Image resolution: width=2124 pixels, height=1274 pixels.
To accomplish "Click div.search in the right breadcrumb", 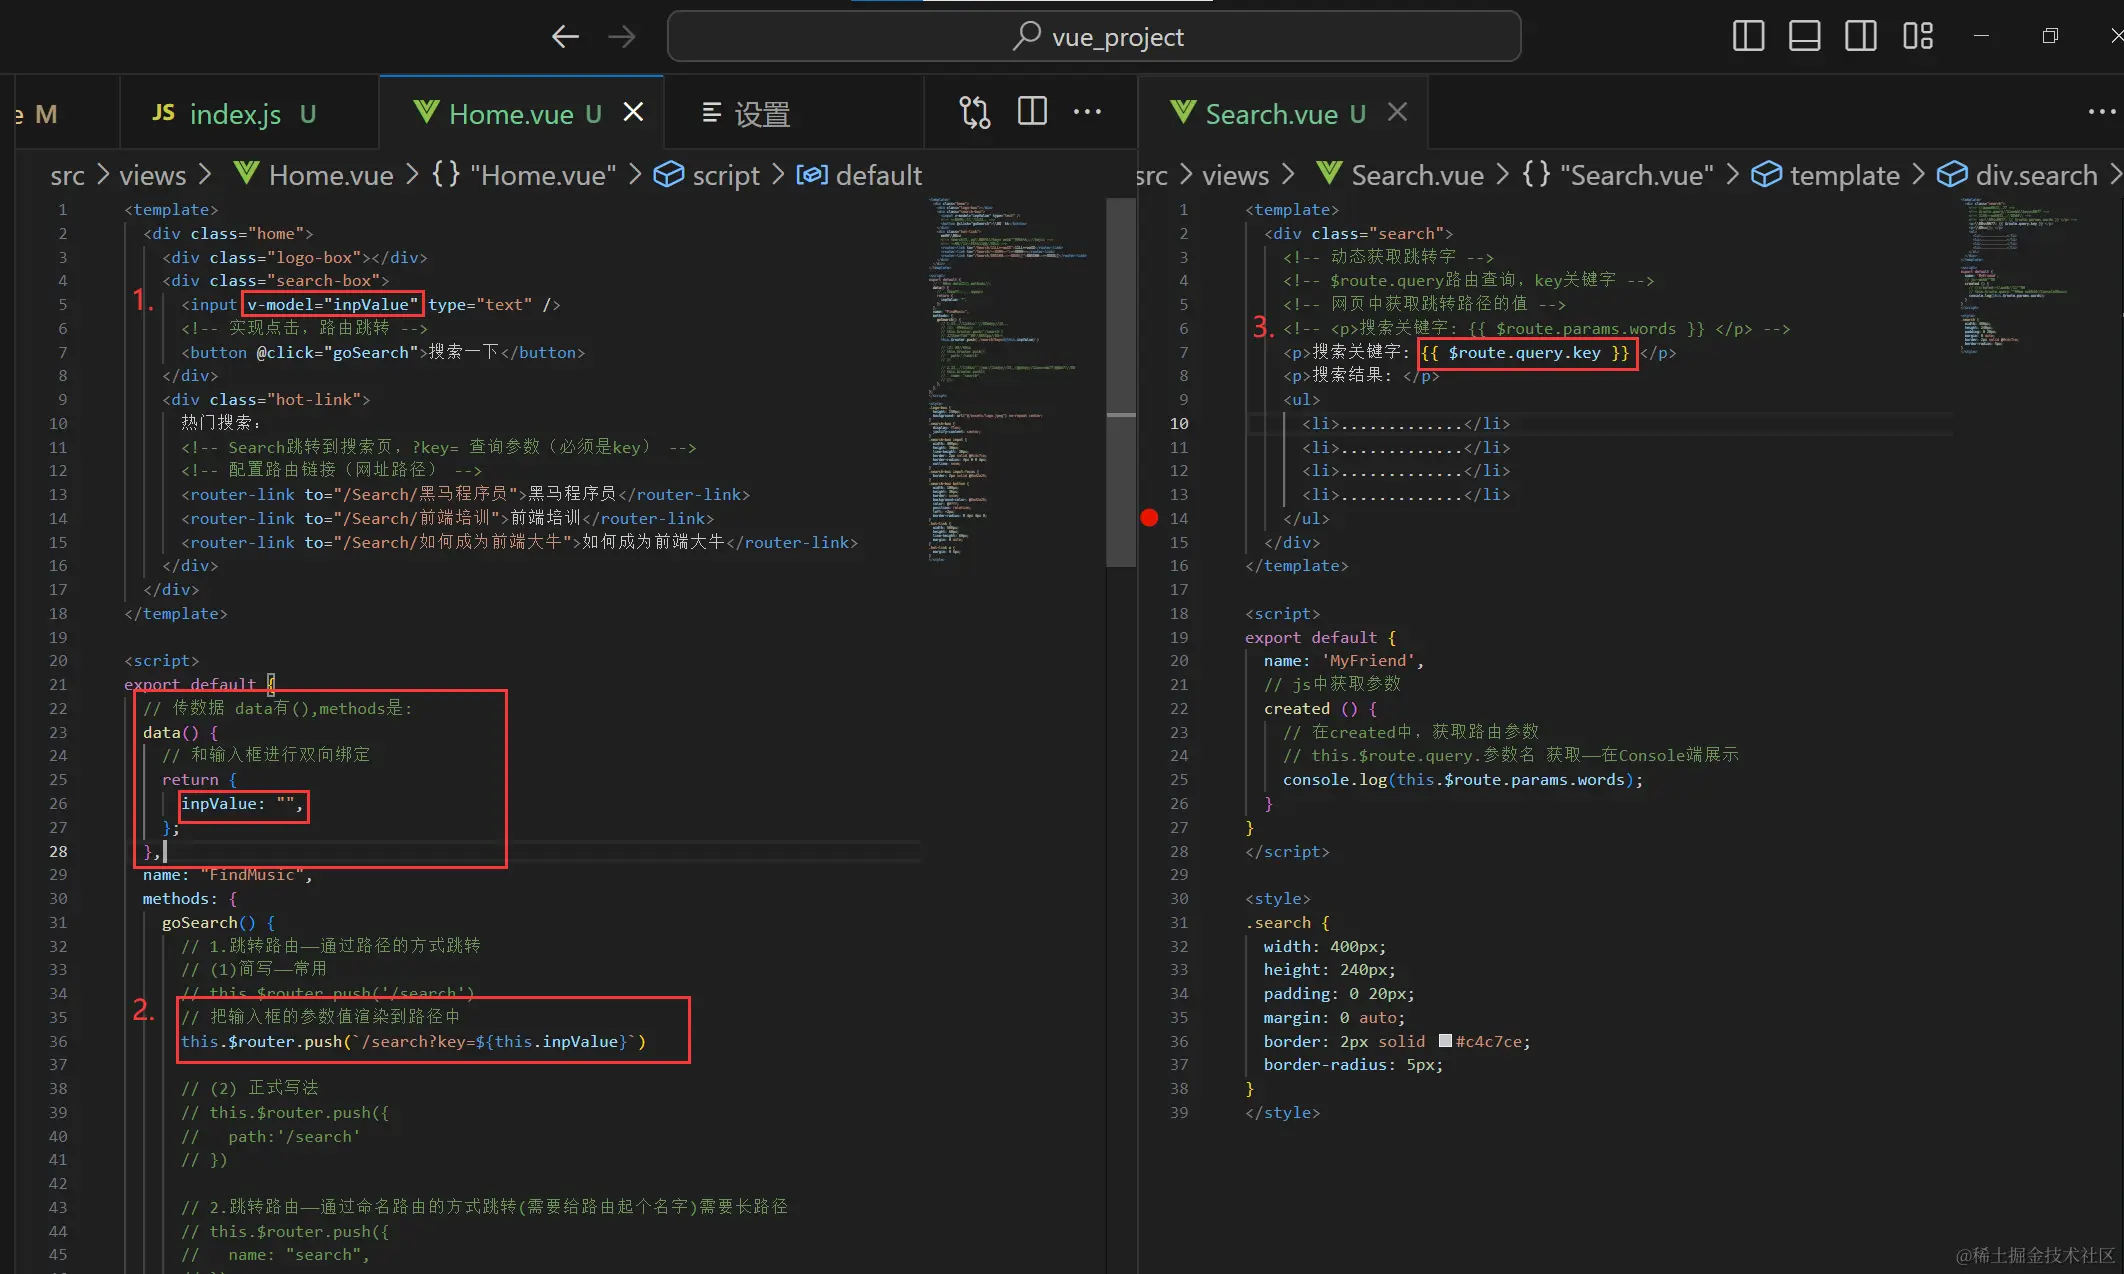I will (2036, 176).
